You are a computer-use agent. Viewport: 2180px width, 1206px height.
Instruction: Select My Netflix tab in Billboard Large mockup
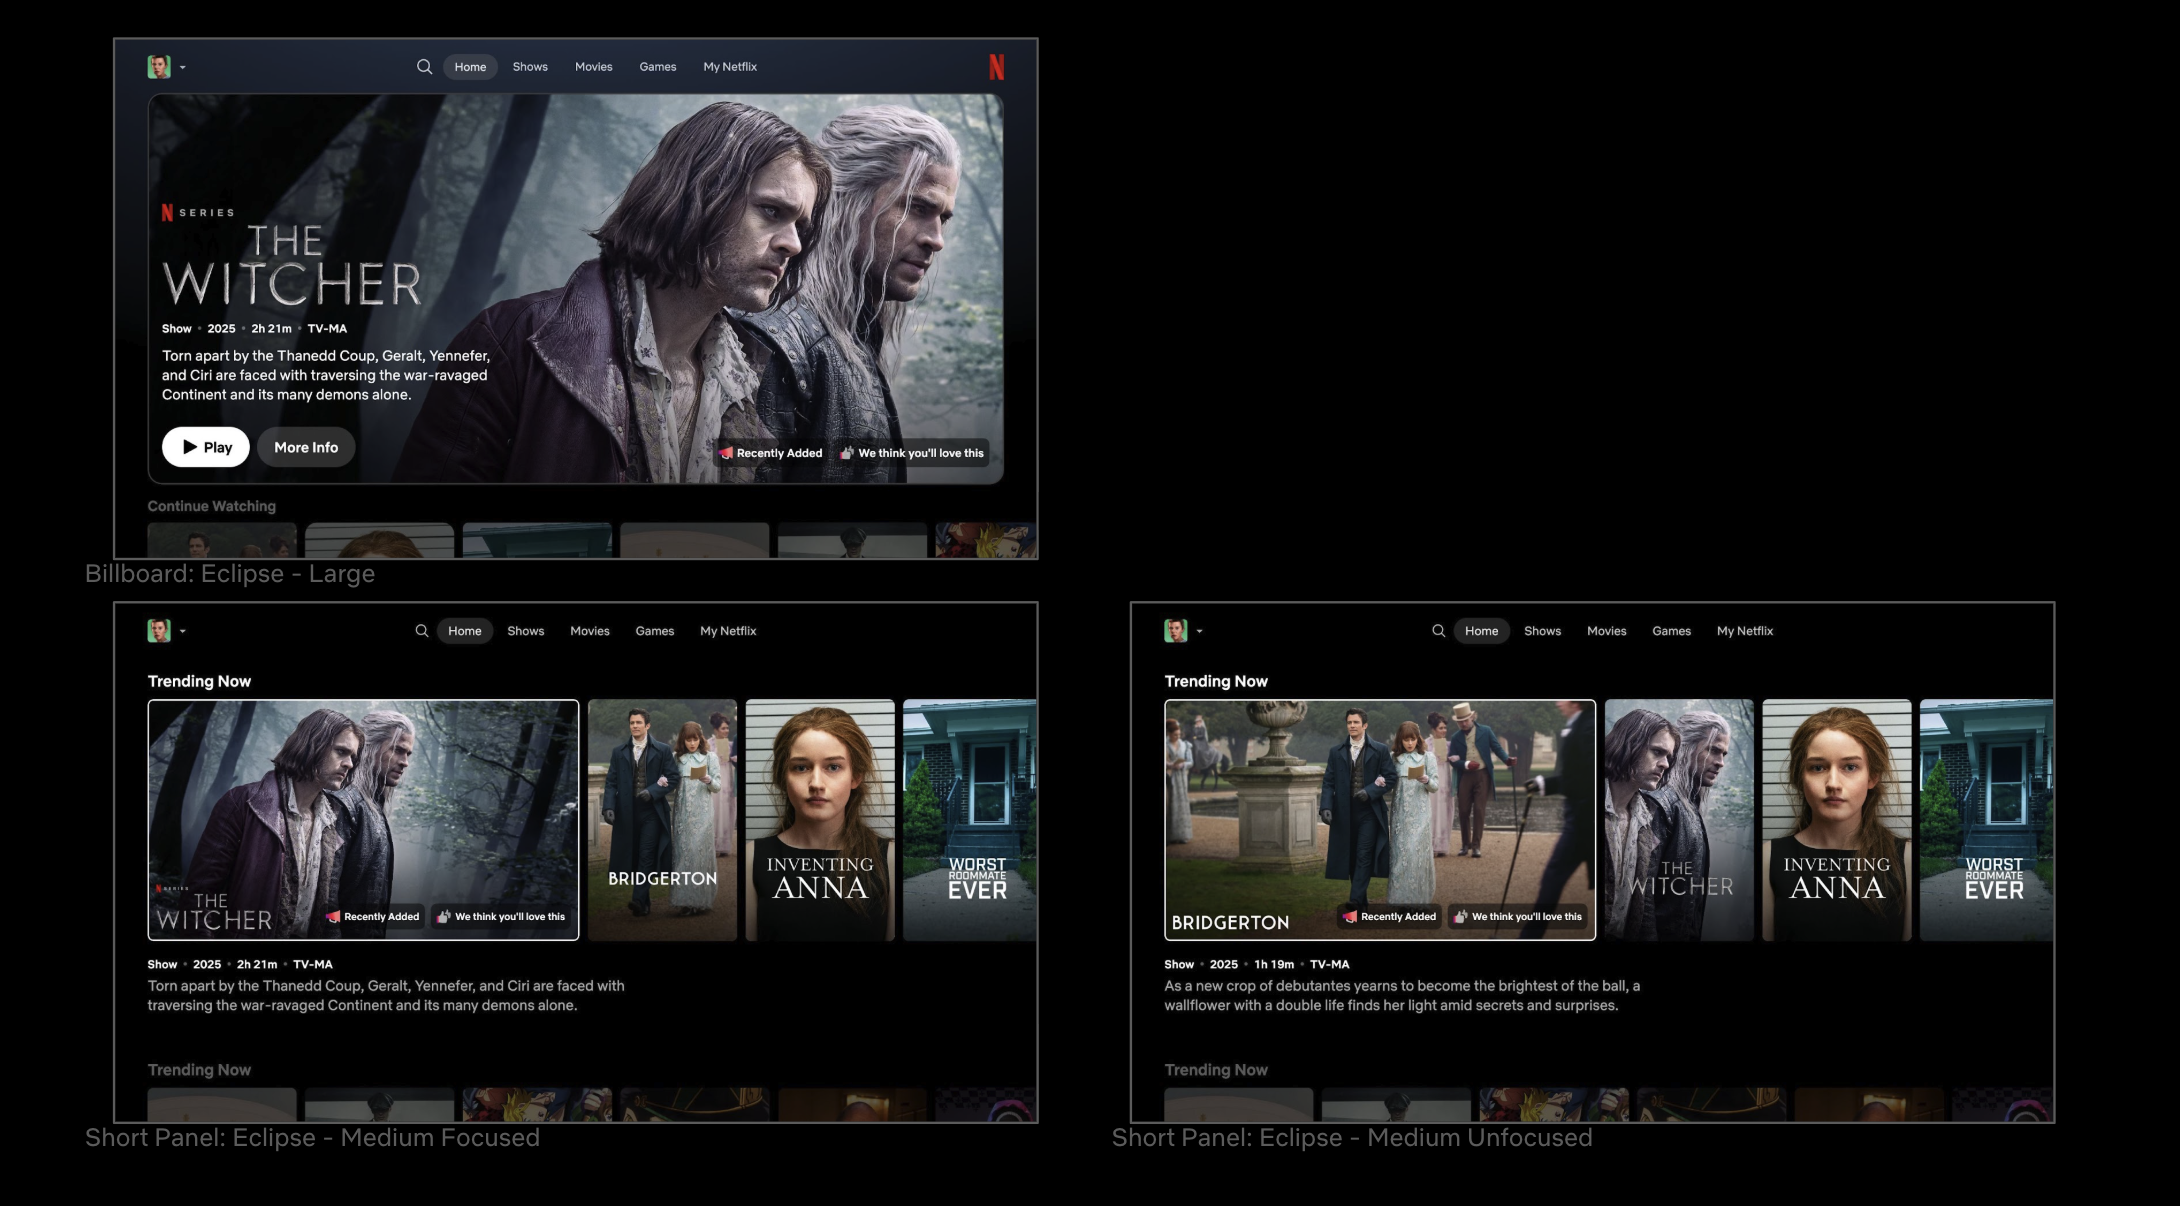[x=730, y=67]
